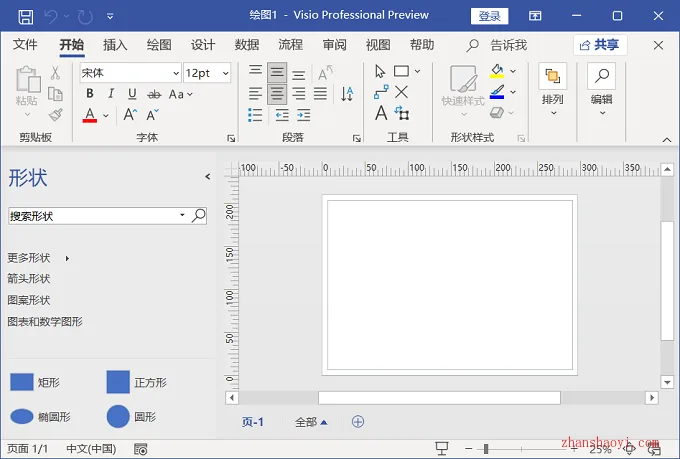Toggle align text bottom
Image resolution: width=680 pixels, height=459 pixels.
[x=298, y=75]
